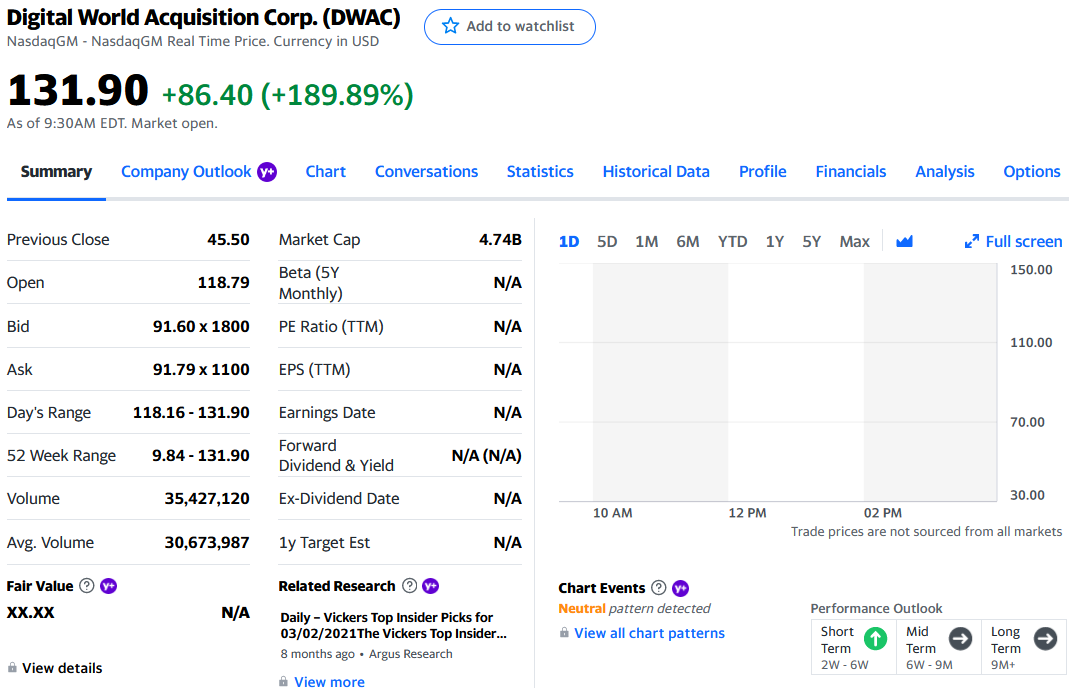Click the star icon in Add to watchlist
1069x688 pixels.
click(450, 27)
